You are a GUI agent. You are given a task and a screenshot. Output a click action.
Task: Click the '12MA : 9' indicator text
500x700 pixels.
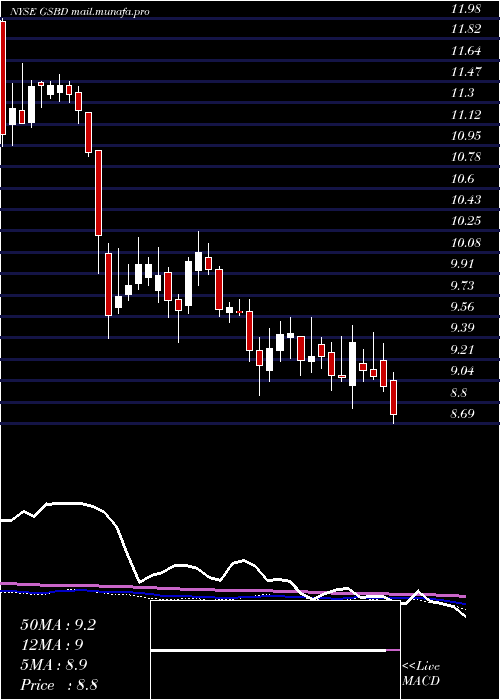(52, 645)
